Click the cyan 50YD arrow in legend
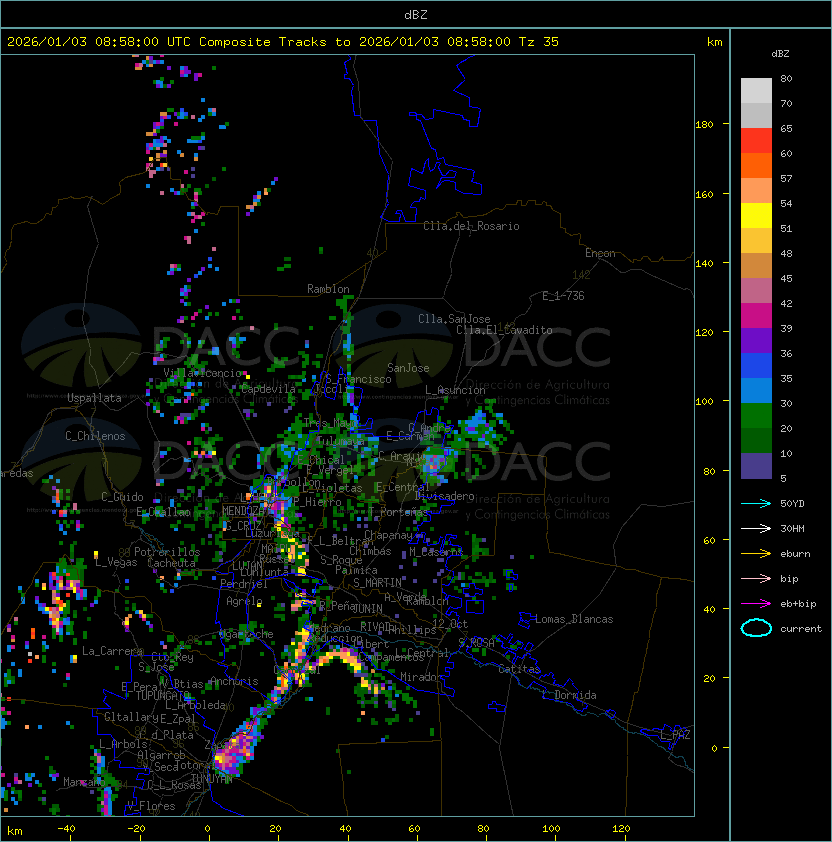Image resolution: width=832 pixels, height=842 pixels. tap(756, 503)
